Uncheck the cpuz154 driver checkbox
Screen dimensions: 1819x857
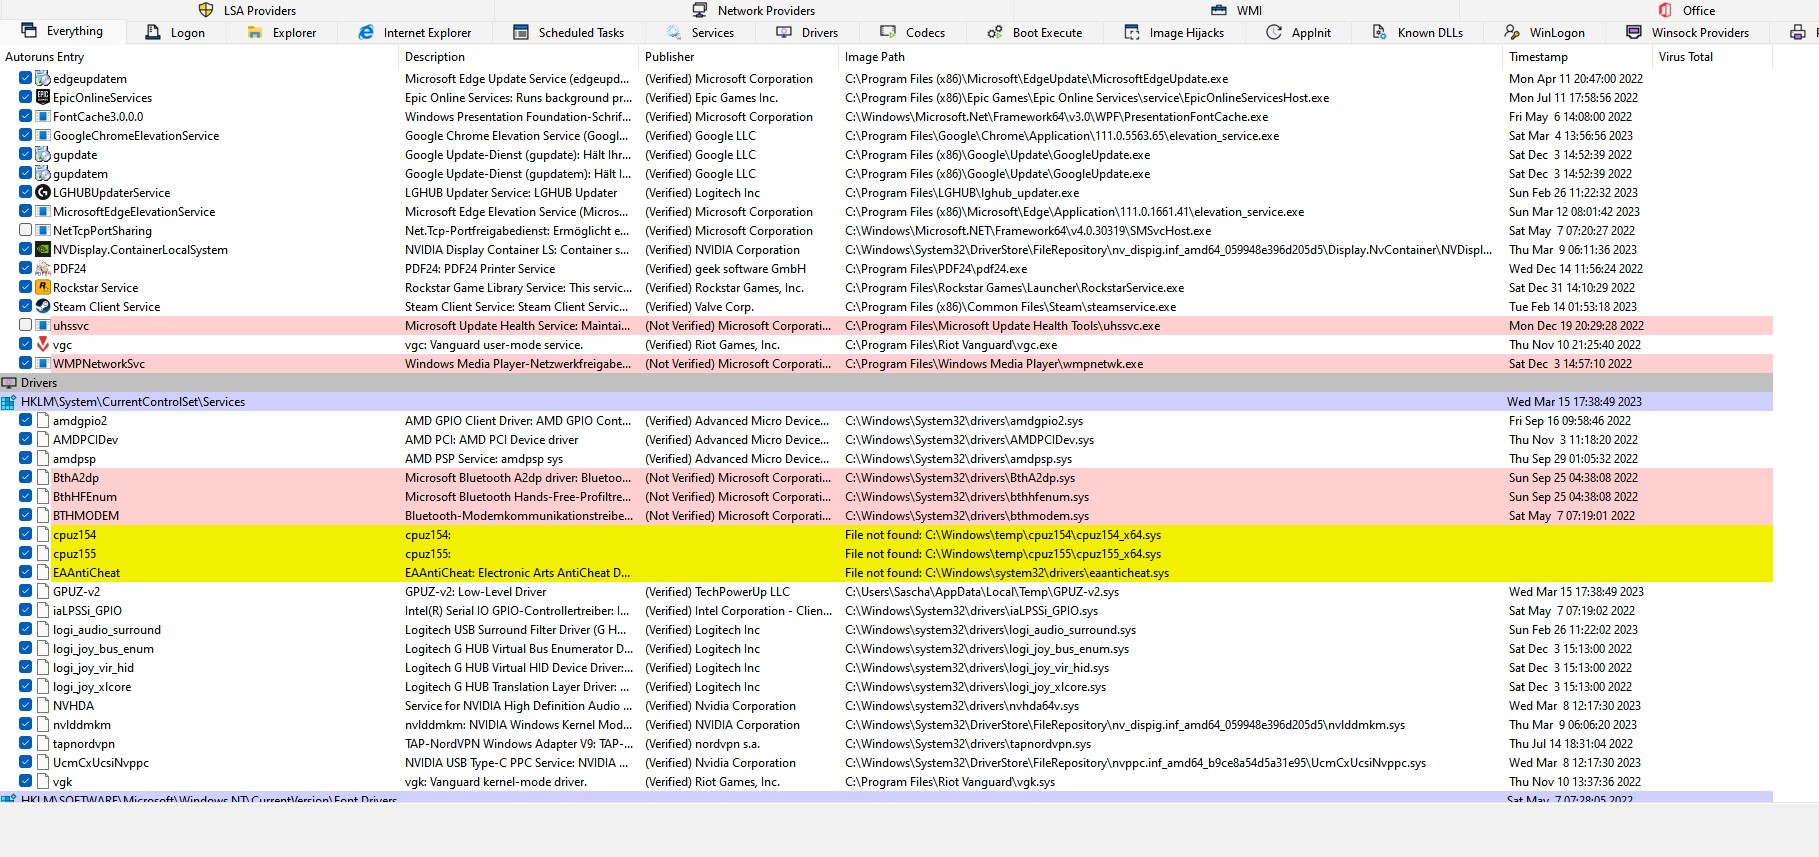pyautogui.click(x=26, y=534)
